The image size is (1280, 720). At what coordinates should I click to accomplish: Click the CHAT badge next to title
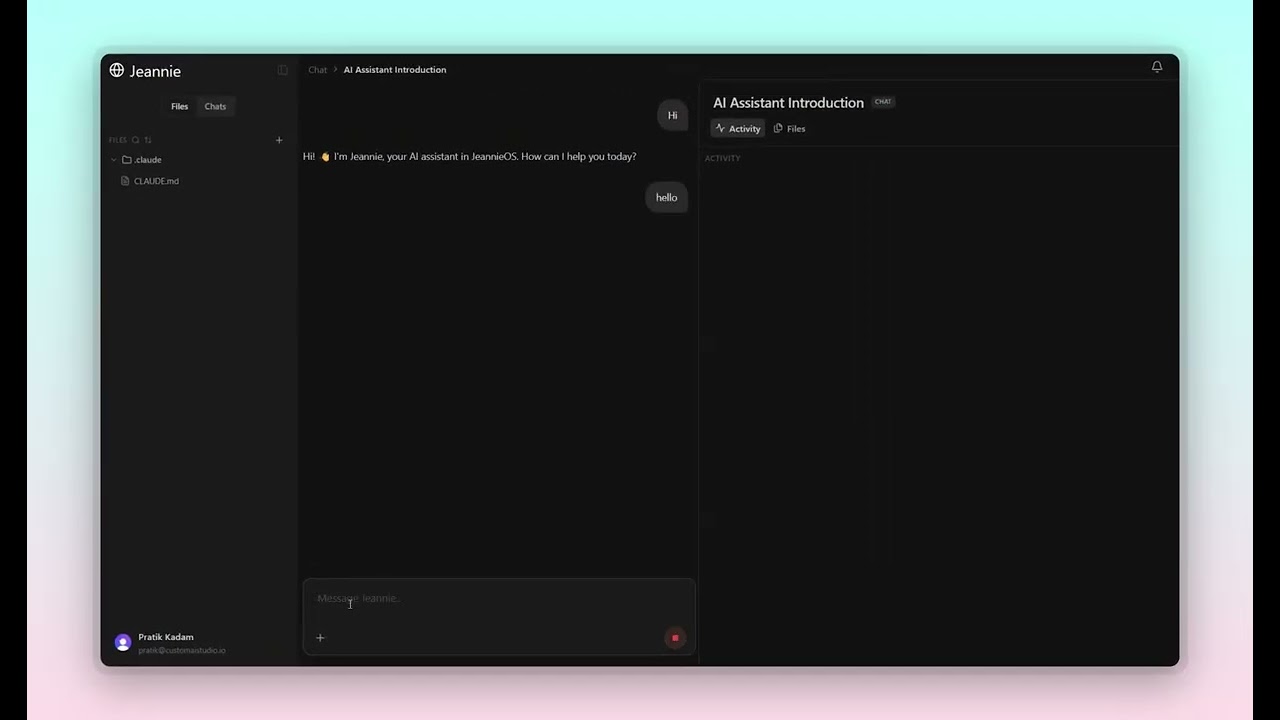[x=883, y=102]
